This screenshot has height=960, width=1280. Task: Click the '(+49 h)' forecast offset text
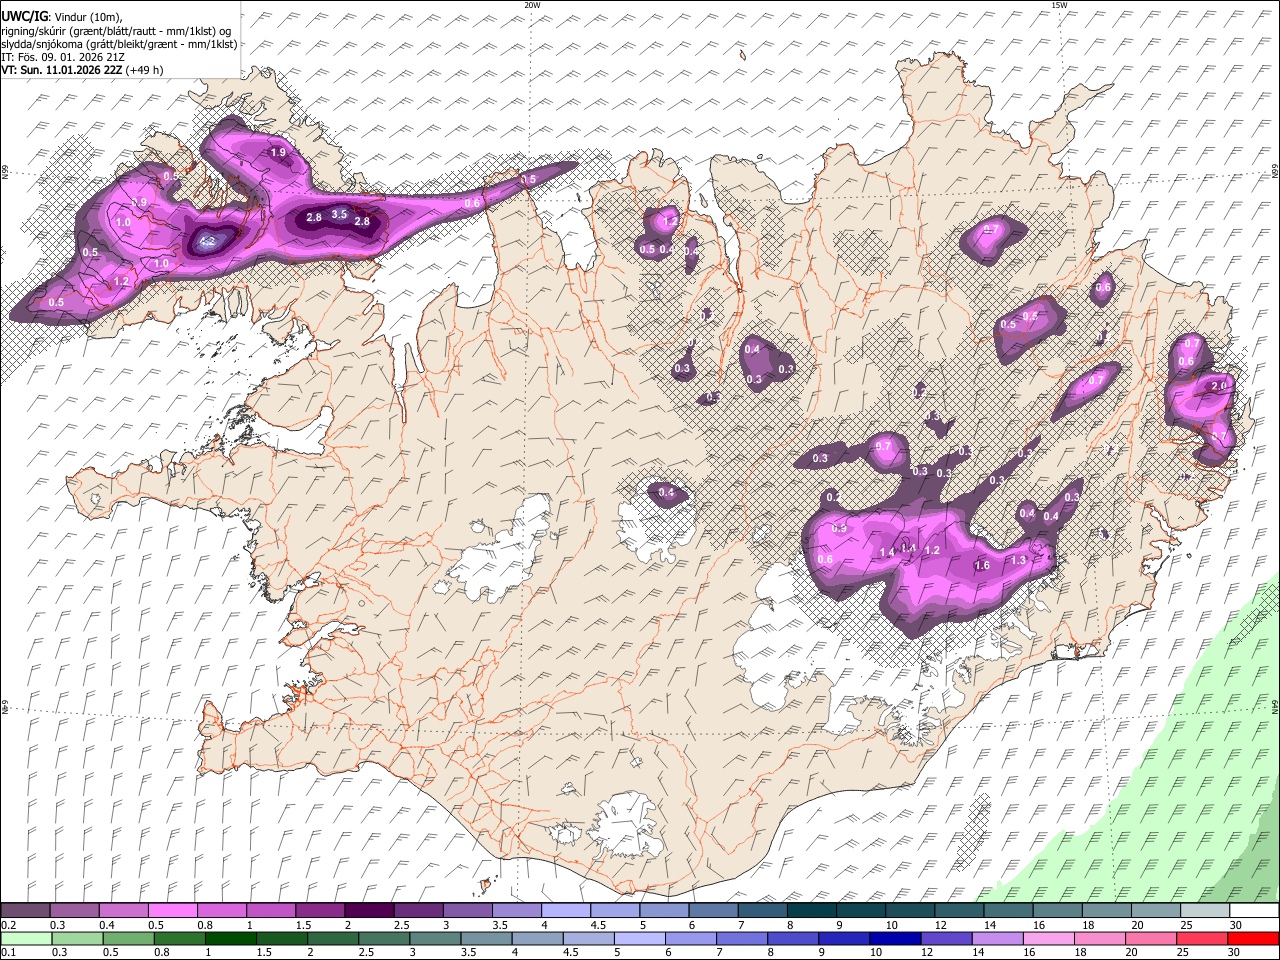[143, 70]
